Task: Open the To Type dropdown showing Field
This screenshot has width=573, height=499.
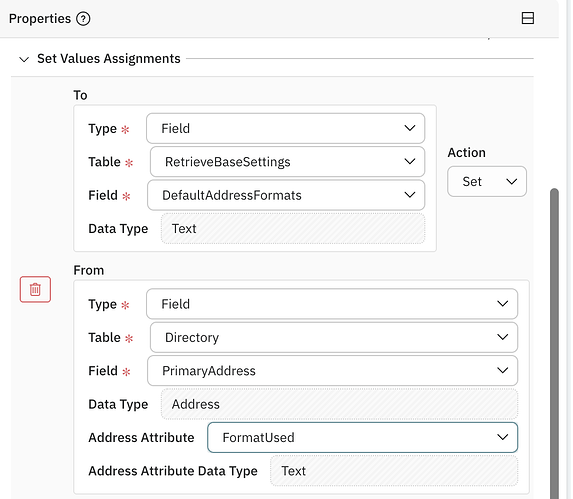Action: point(285,128)
